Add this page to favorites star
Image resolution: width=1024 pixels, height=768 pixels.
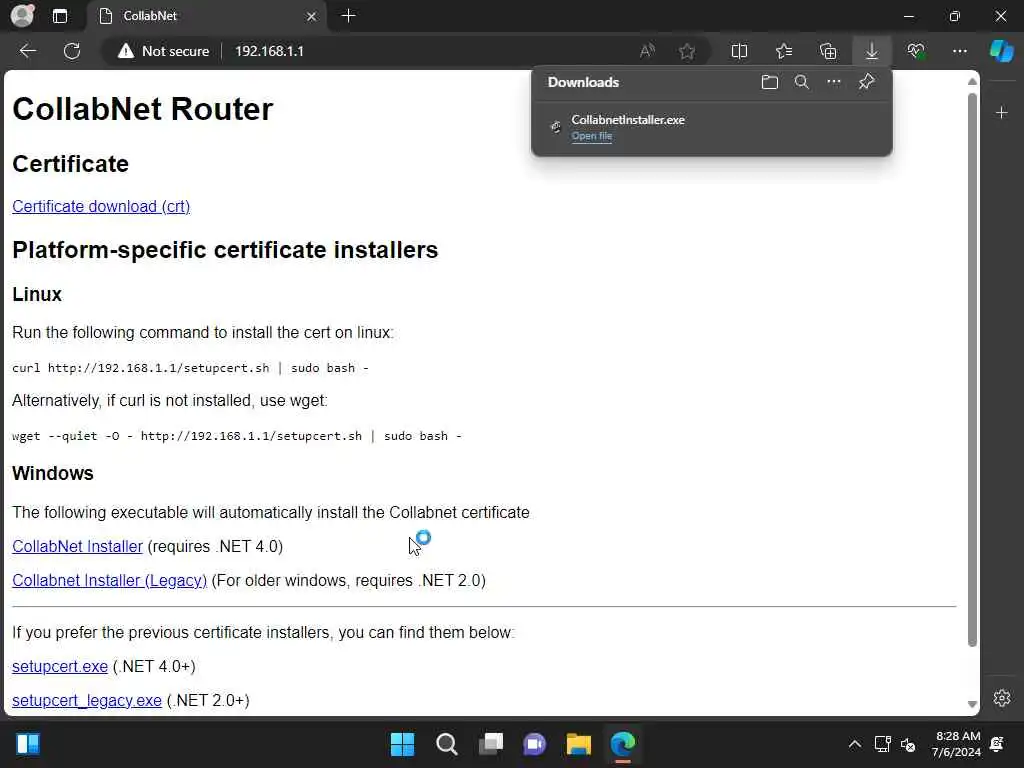[686, 51]
